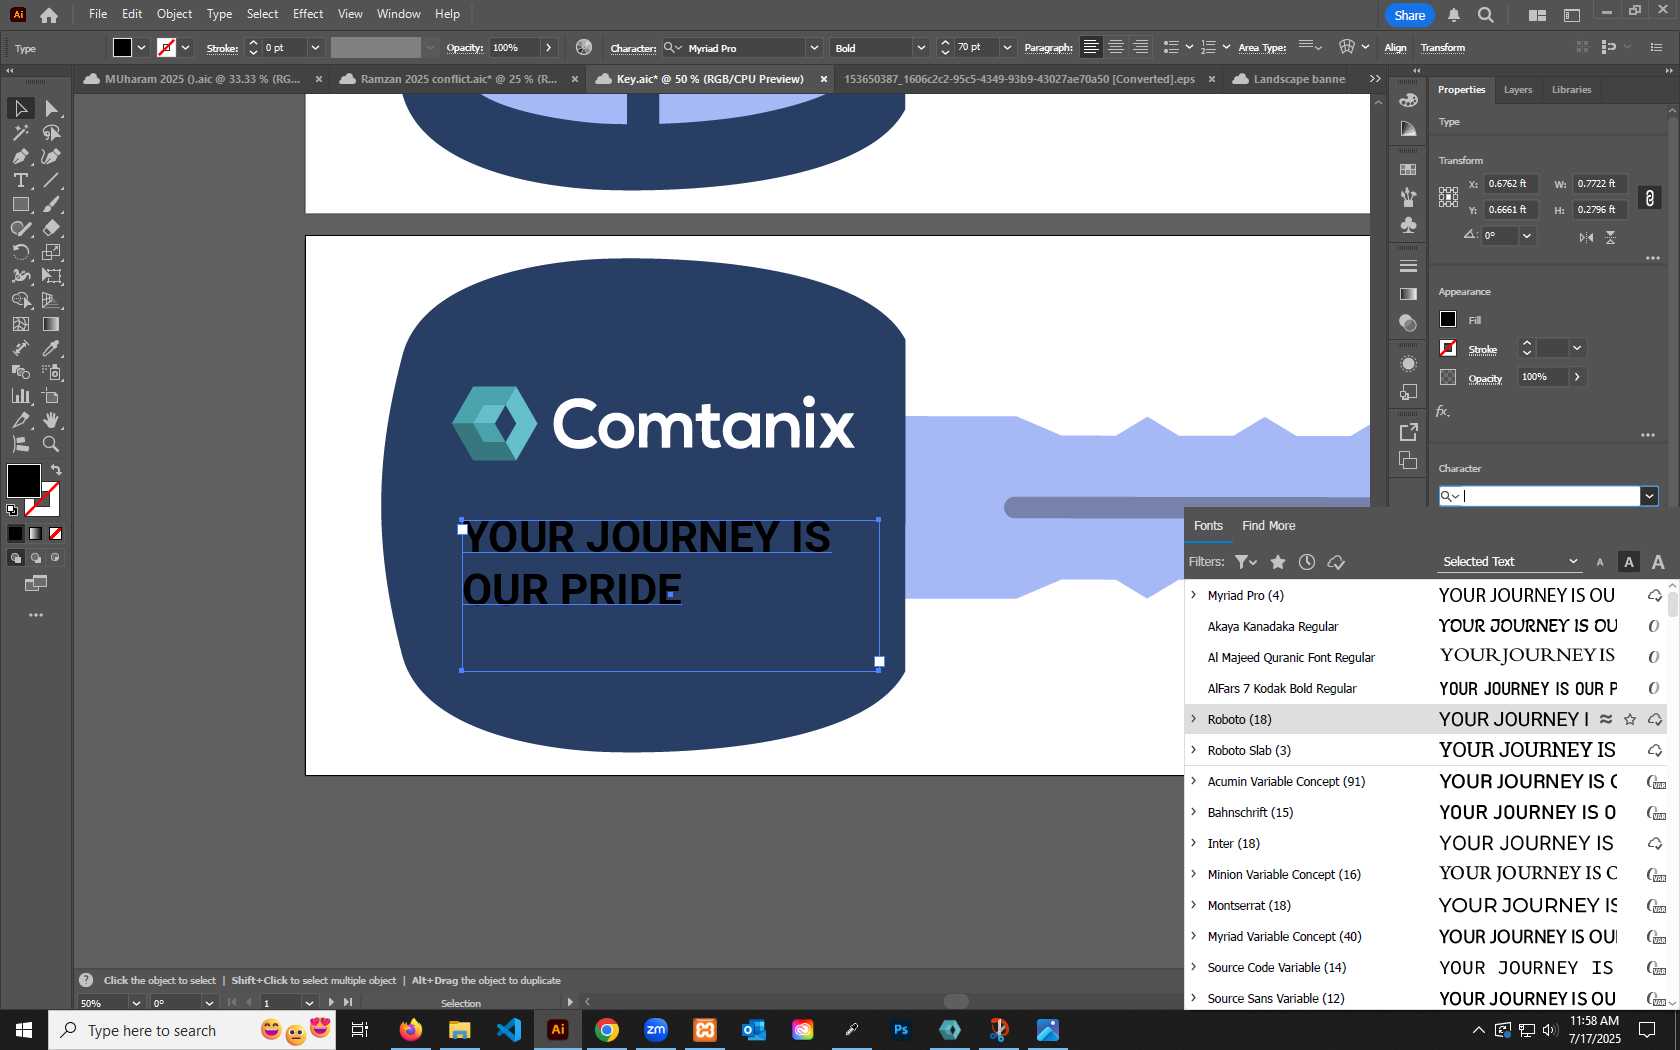The image size is (1680, 1050).
Task: Click the Fill color swatch in toolbar
Action: click(23, 481)
